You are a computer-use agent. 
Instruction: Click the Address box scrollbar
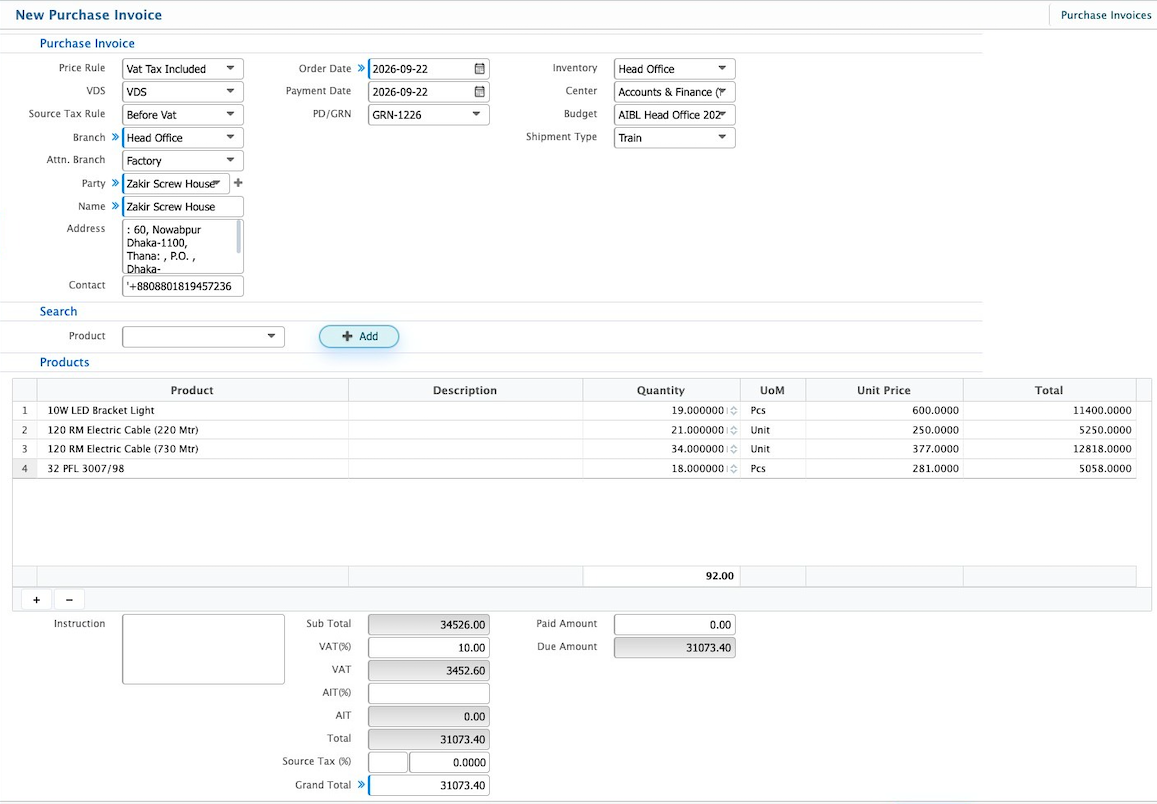click(x=238, y=238)
